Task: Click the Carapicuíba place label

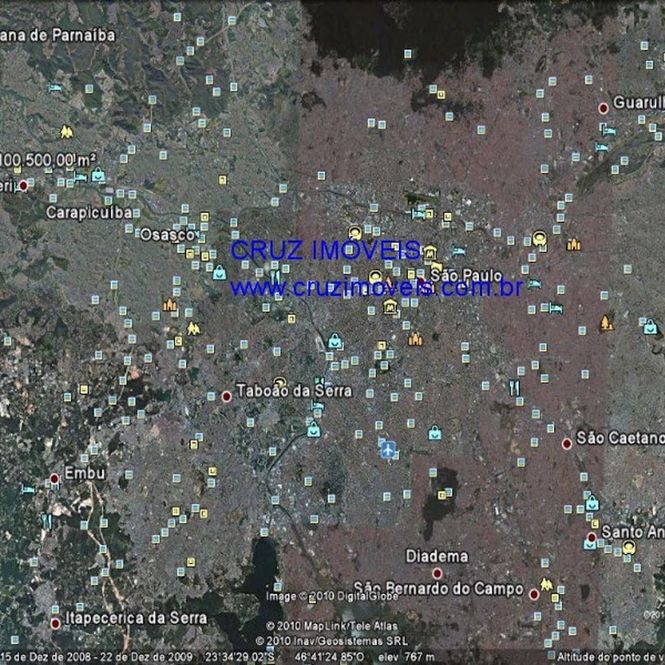Action: pyautogui.click(x=89, y=212)
